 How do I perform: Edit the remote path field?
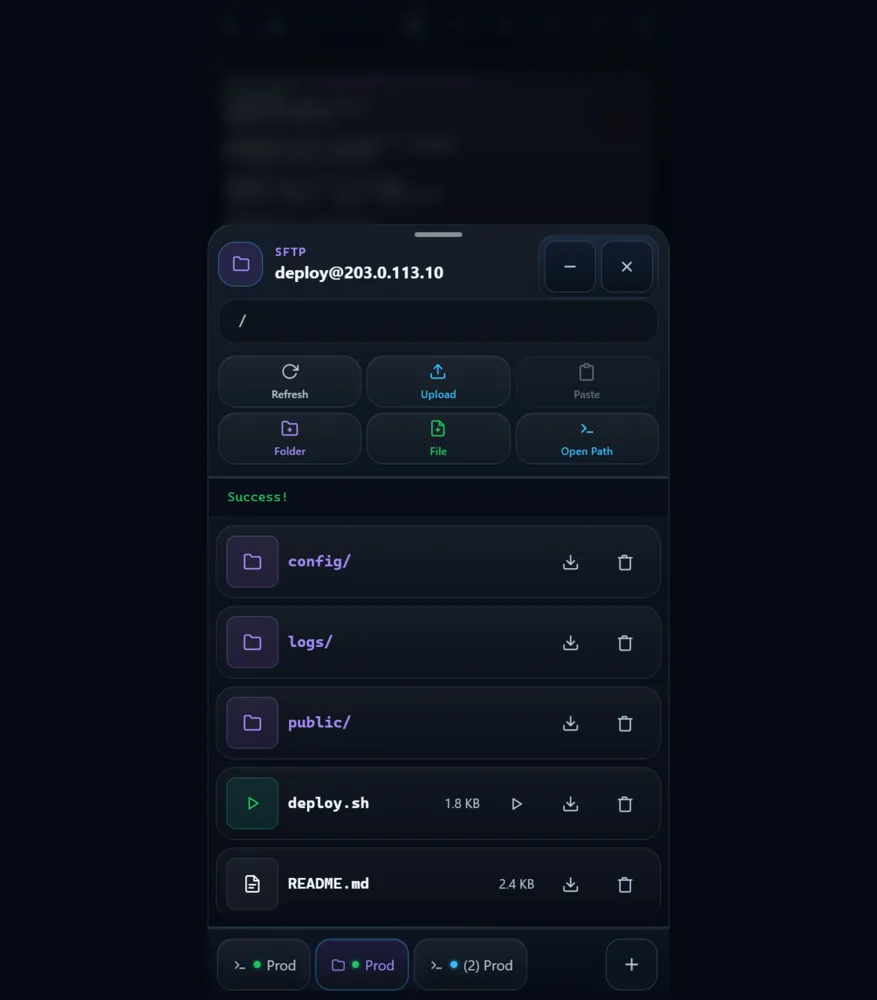click(x=438, y=321)
